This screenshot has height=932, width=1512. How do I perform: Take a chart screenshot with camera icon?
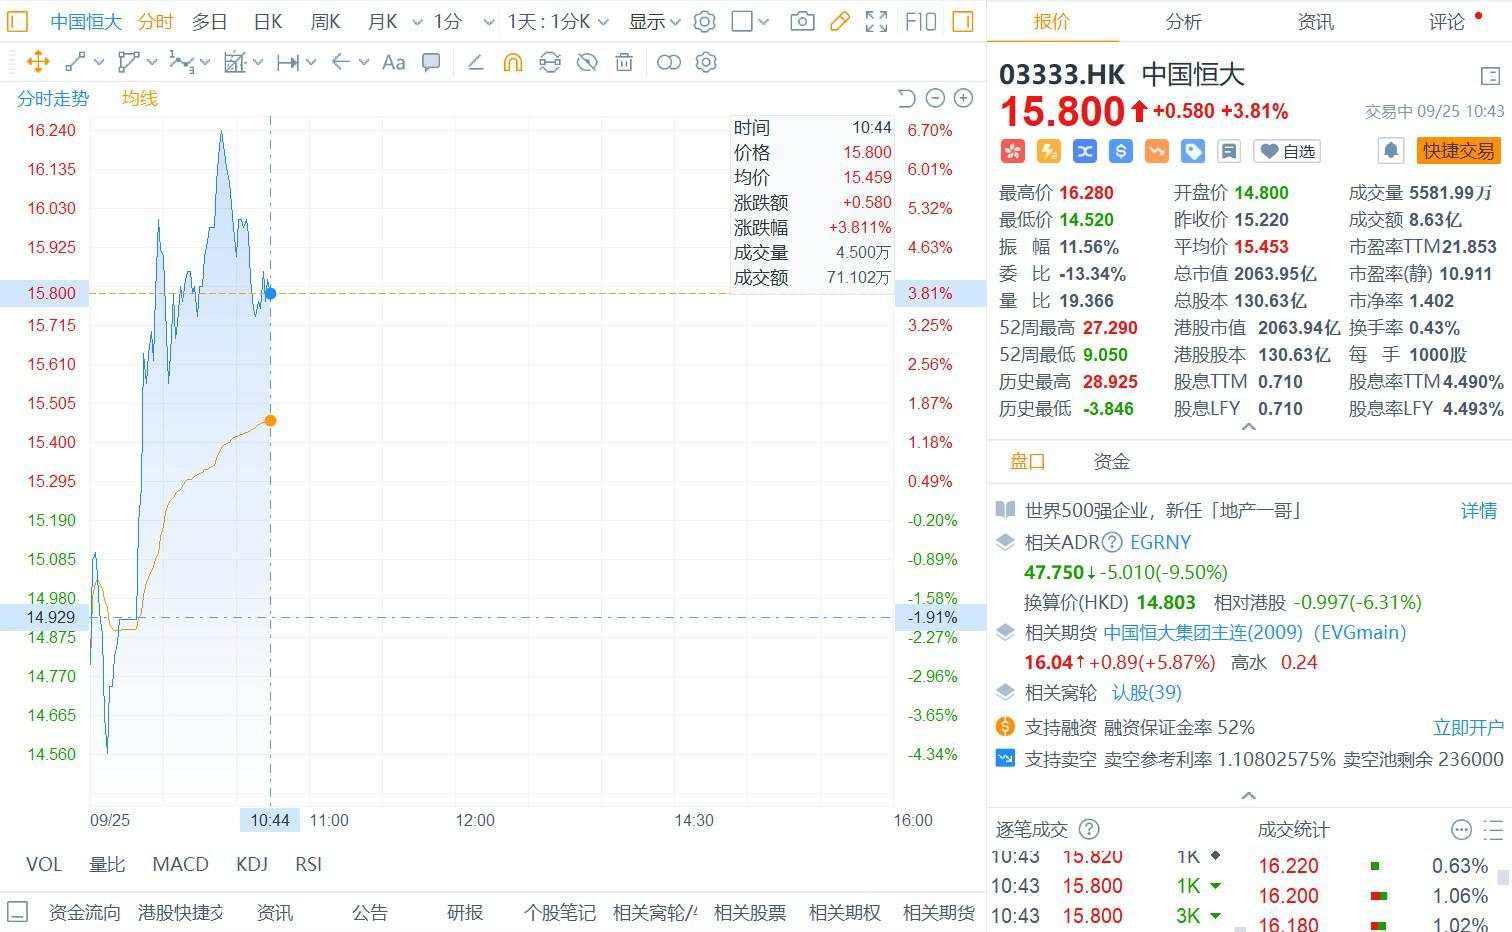click(802, 21)
